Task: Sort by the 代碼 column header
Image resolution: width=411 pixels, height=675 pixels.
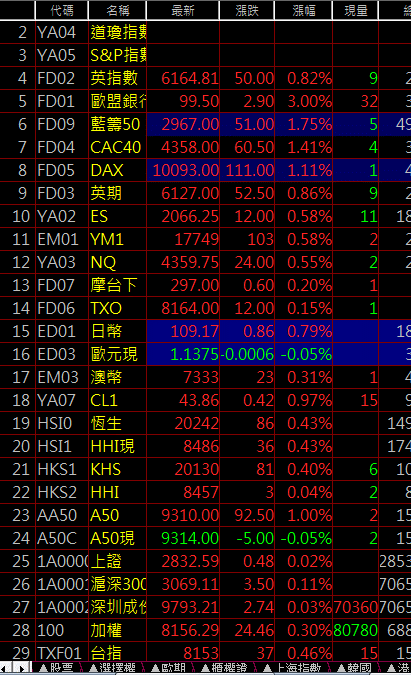Action: pos(62,10)
